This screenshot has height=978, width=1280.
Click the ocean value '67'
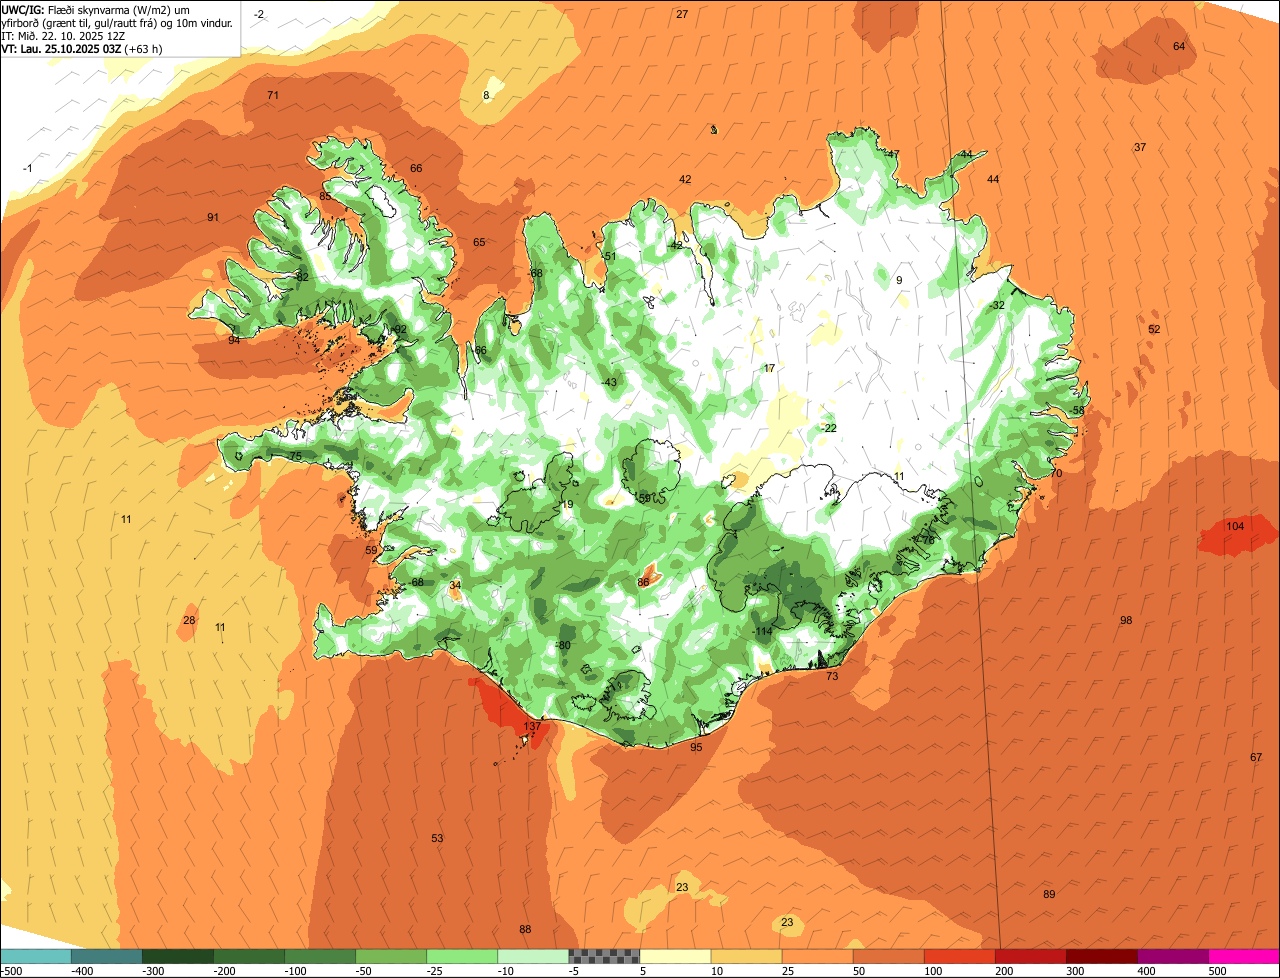coord(1256,757)
